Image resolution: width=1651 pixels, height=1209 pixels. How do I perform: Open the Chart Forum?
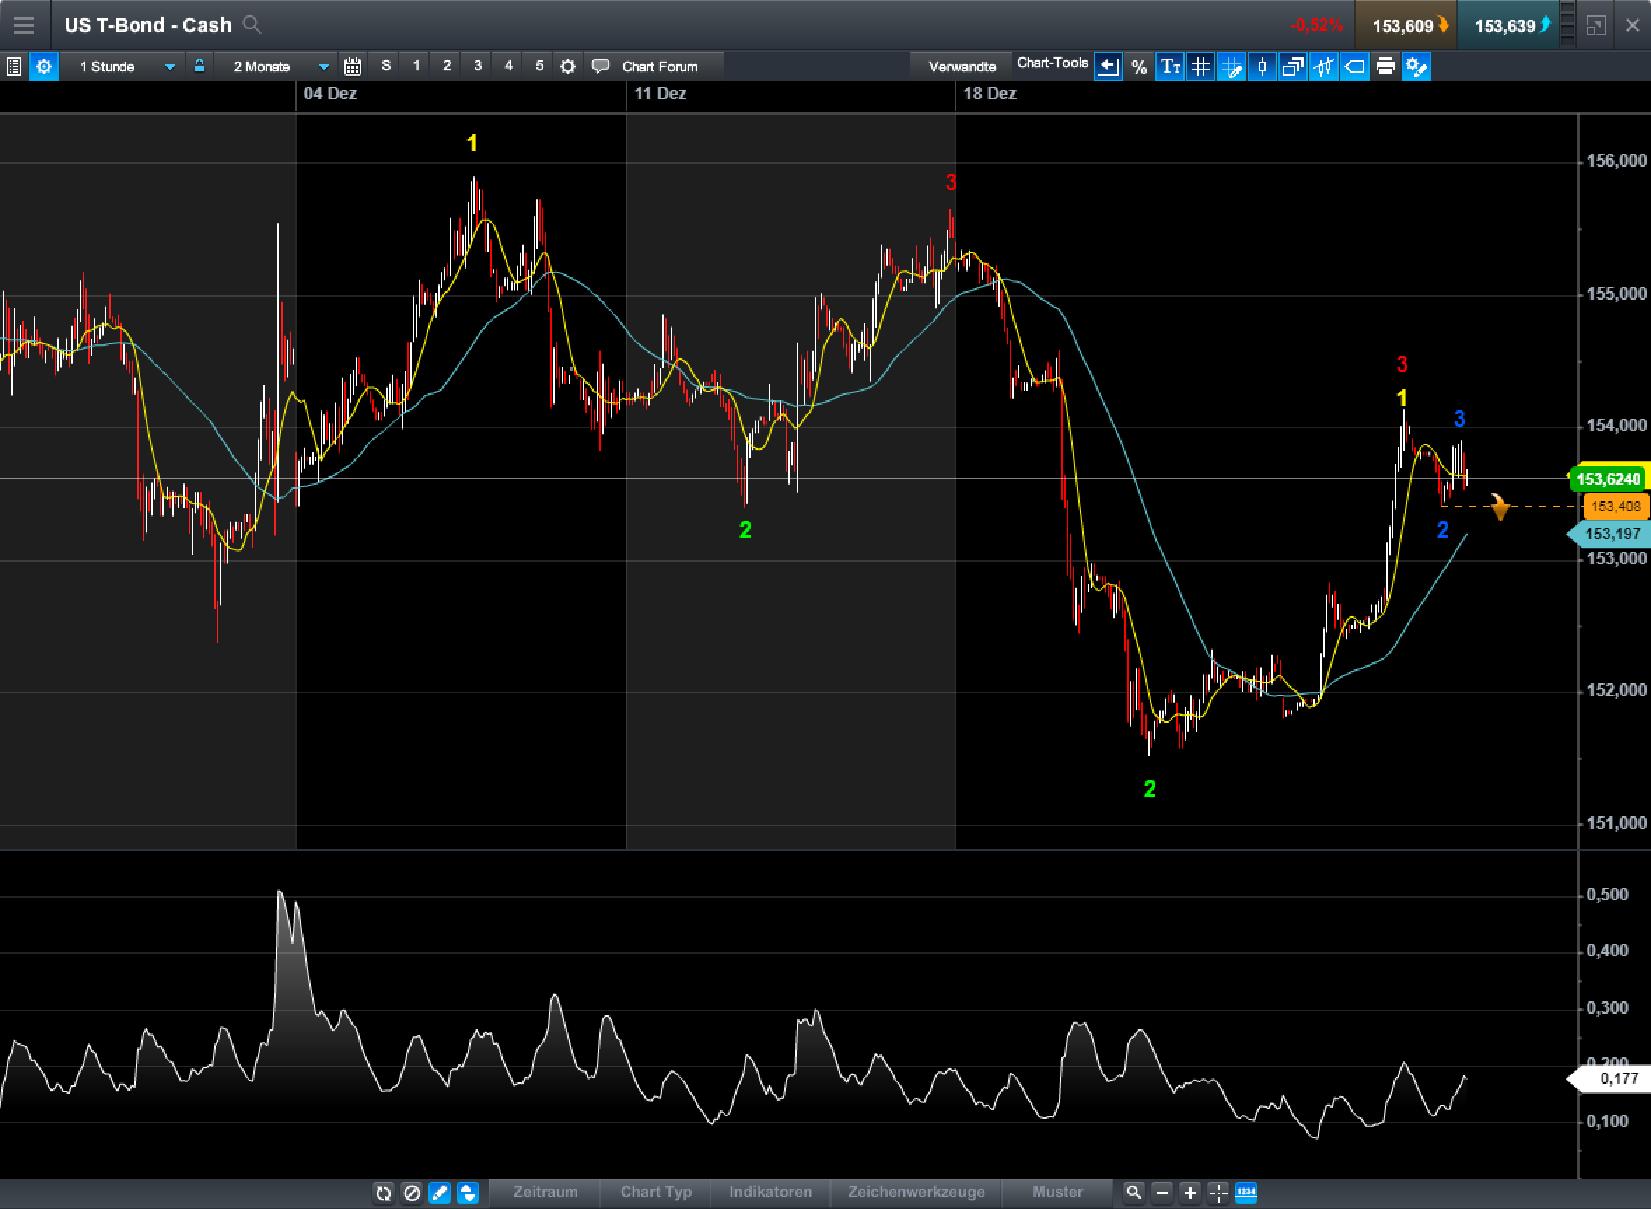[655, 66]
